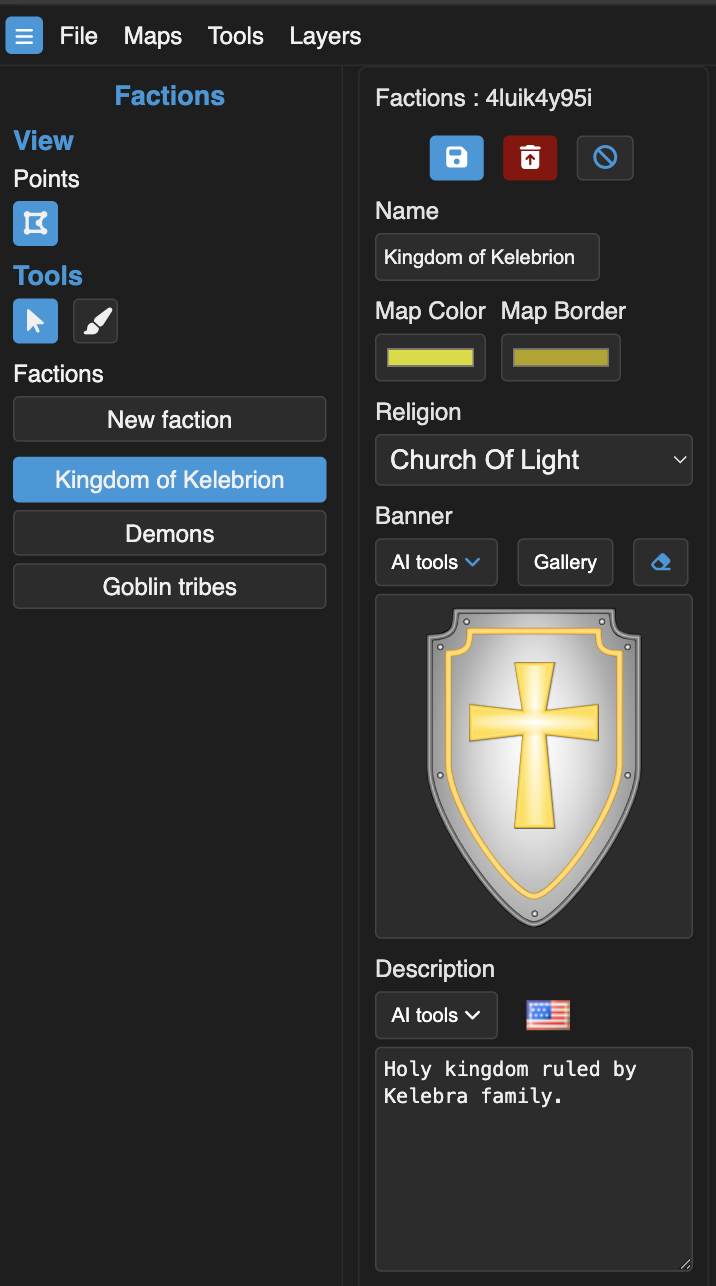Screen dimensions: 716x1286
Task: Delete the faction with the red trash icon
Action: click(x=530, y=158)
